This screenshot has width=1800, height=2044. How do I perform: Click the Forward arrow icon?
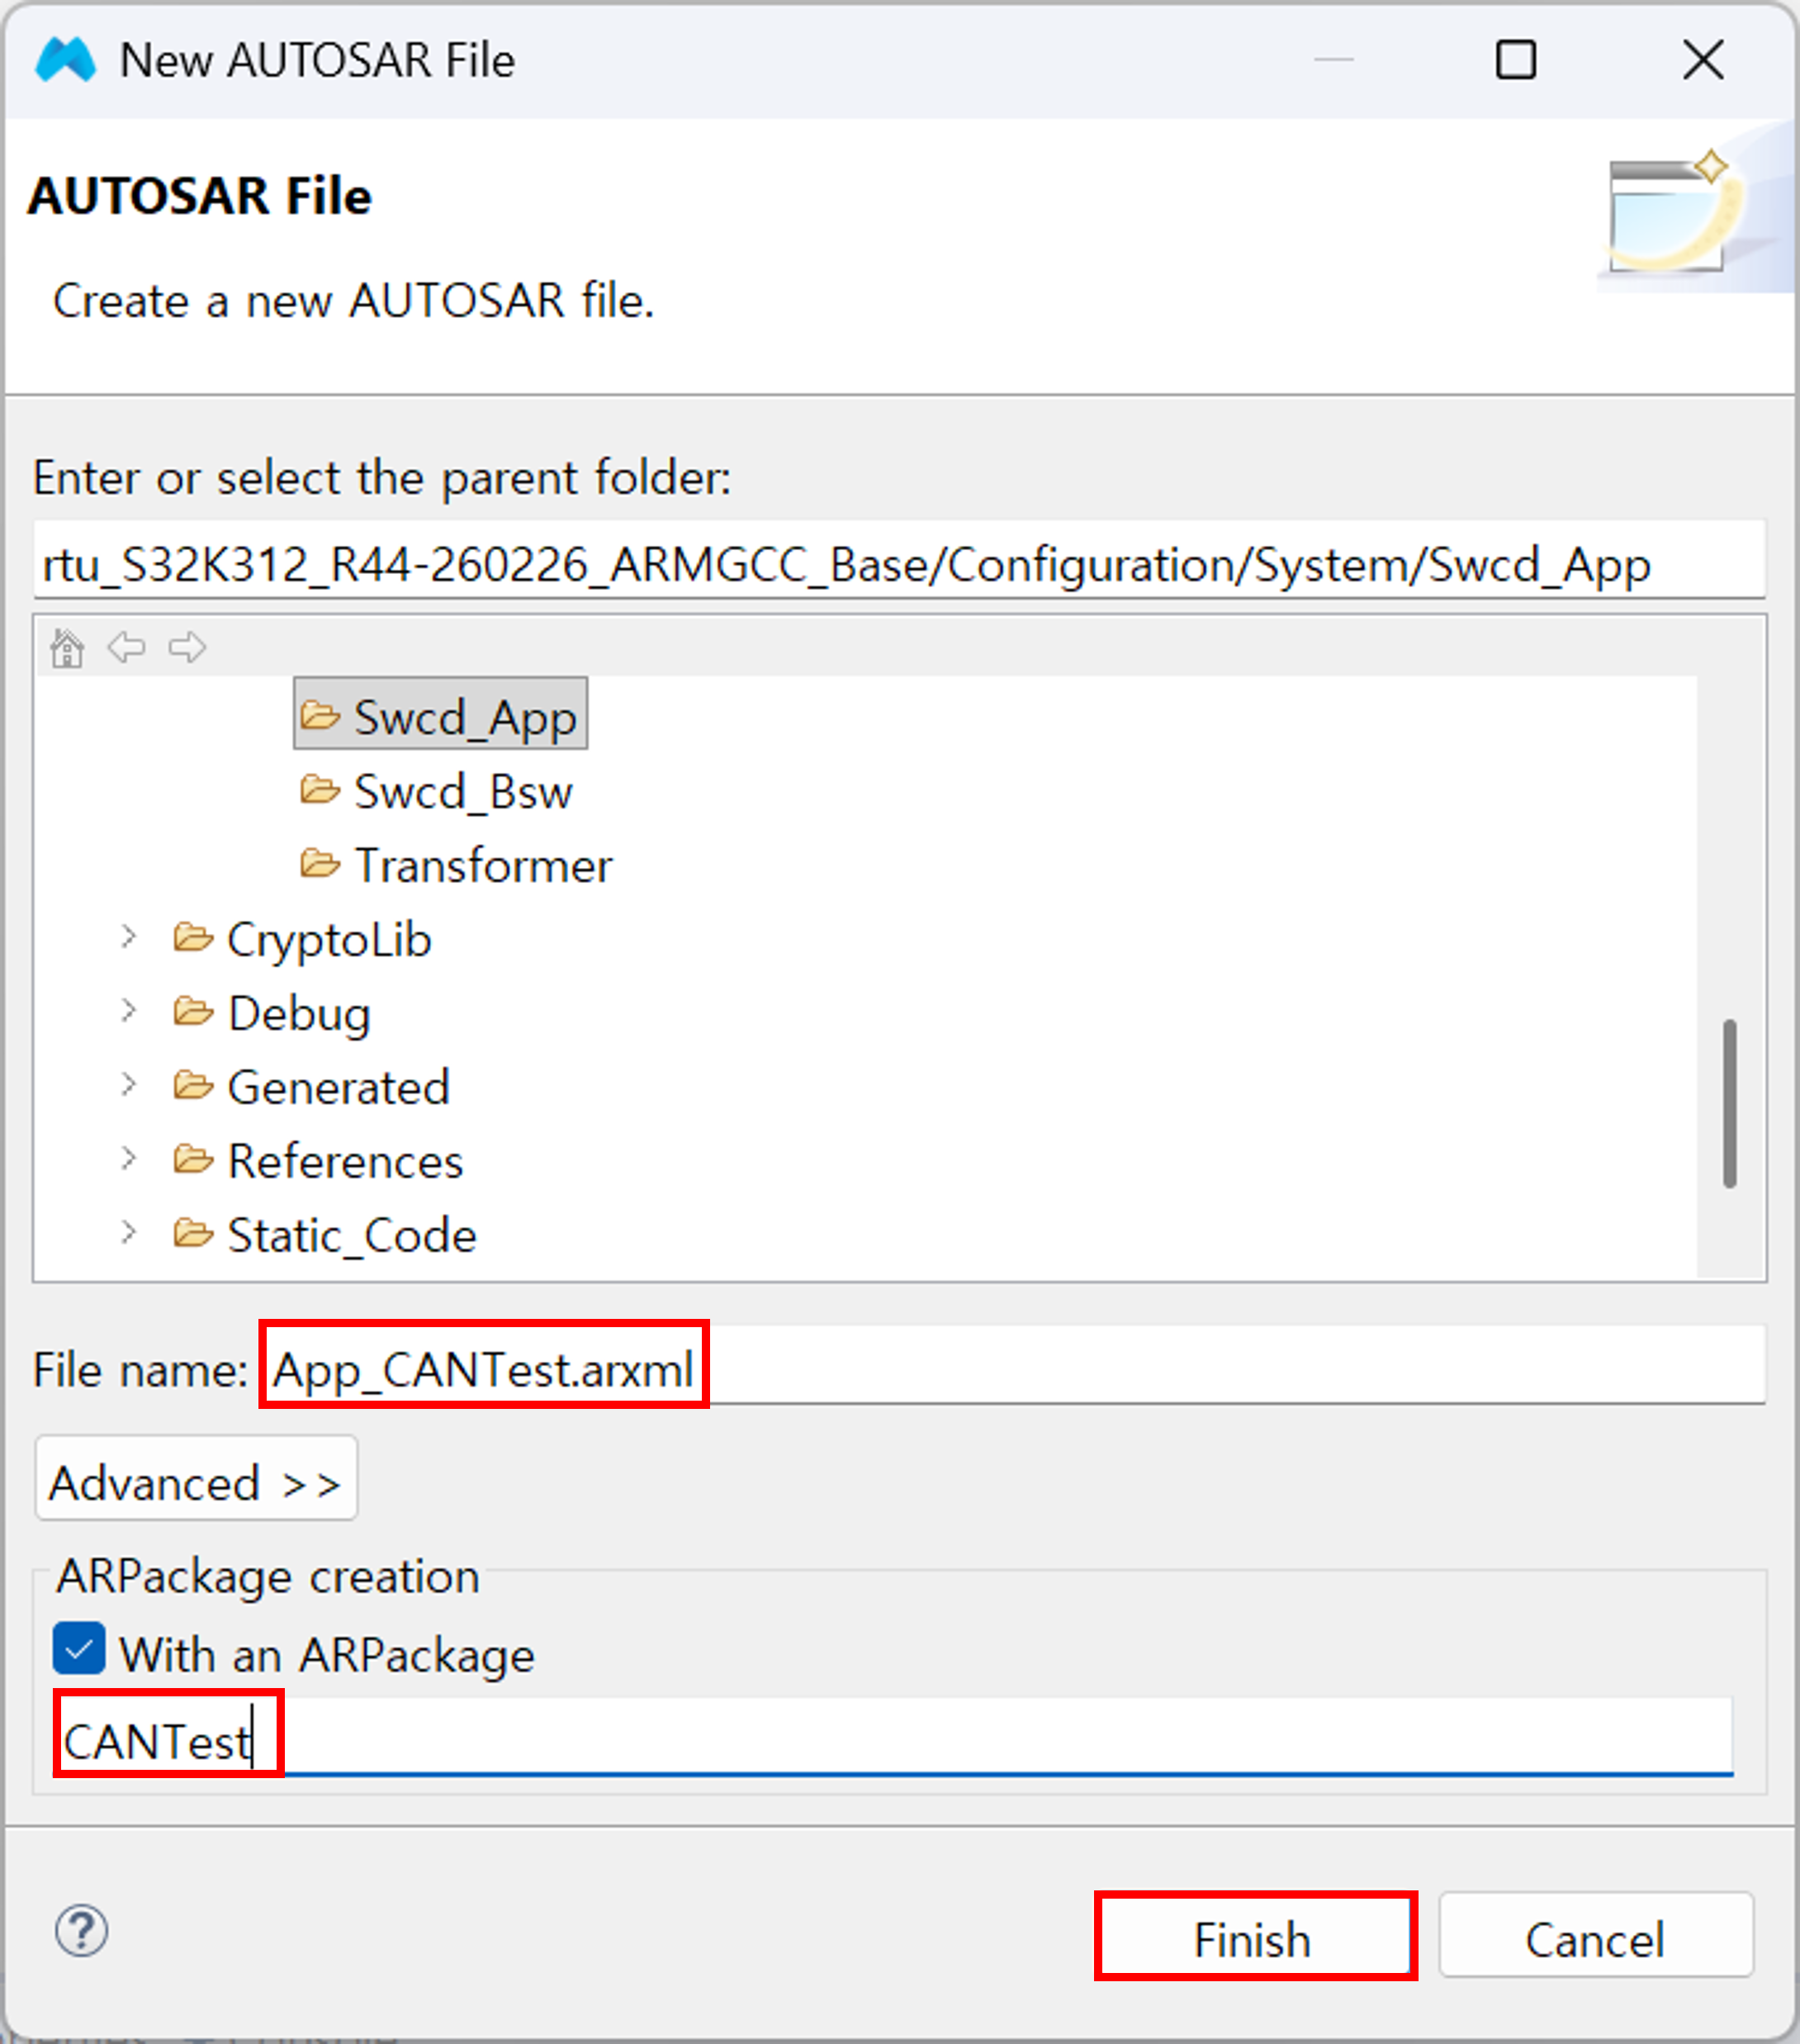(x=187, y=648)
